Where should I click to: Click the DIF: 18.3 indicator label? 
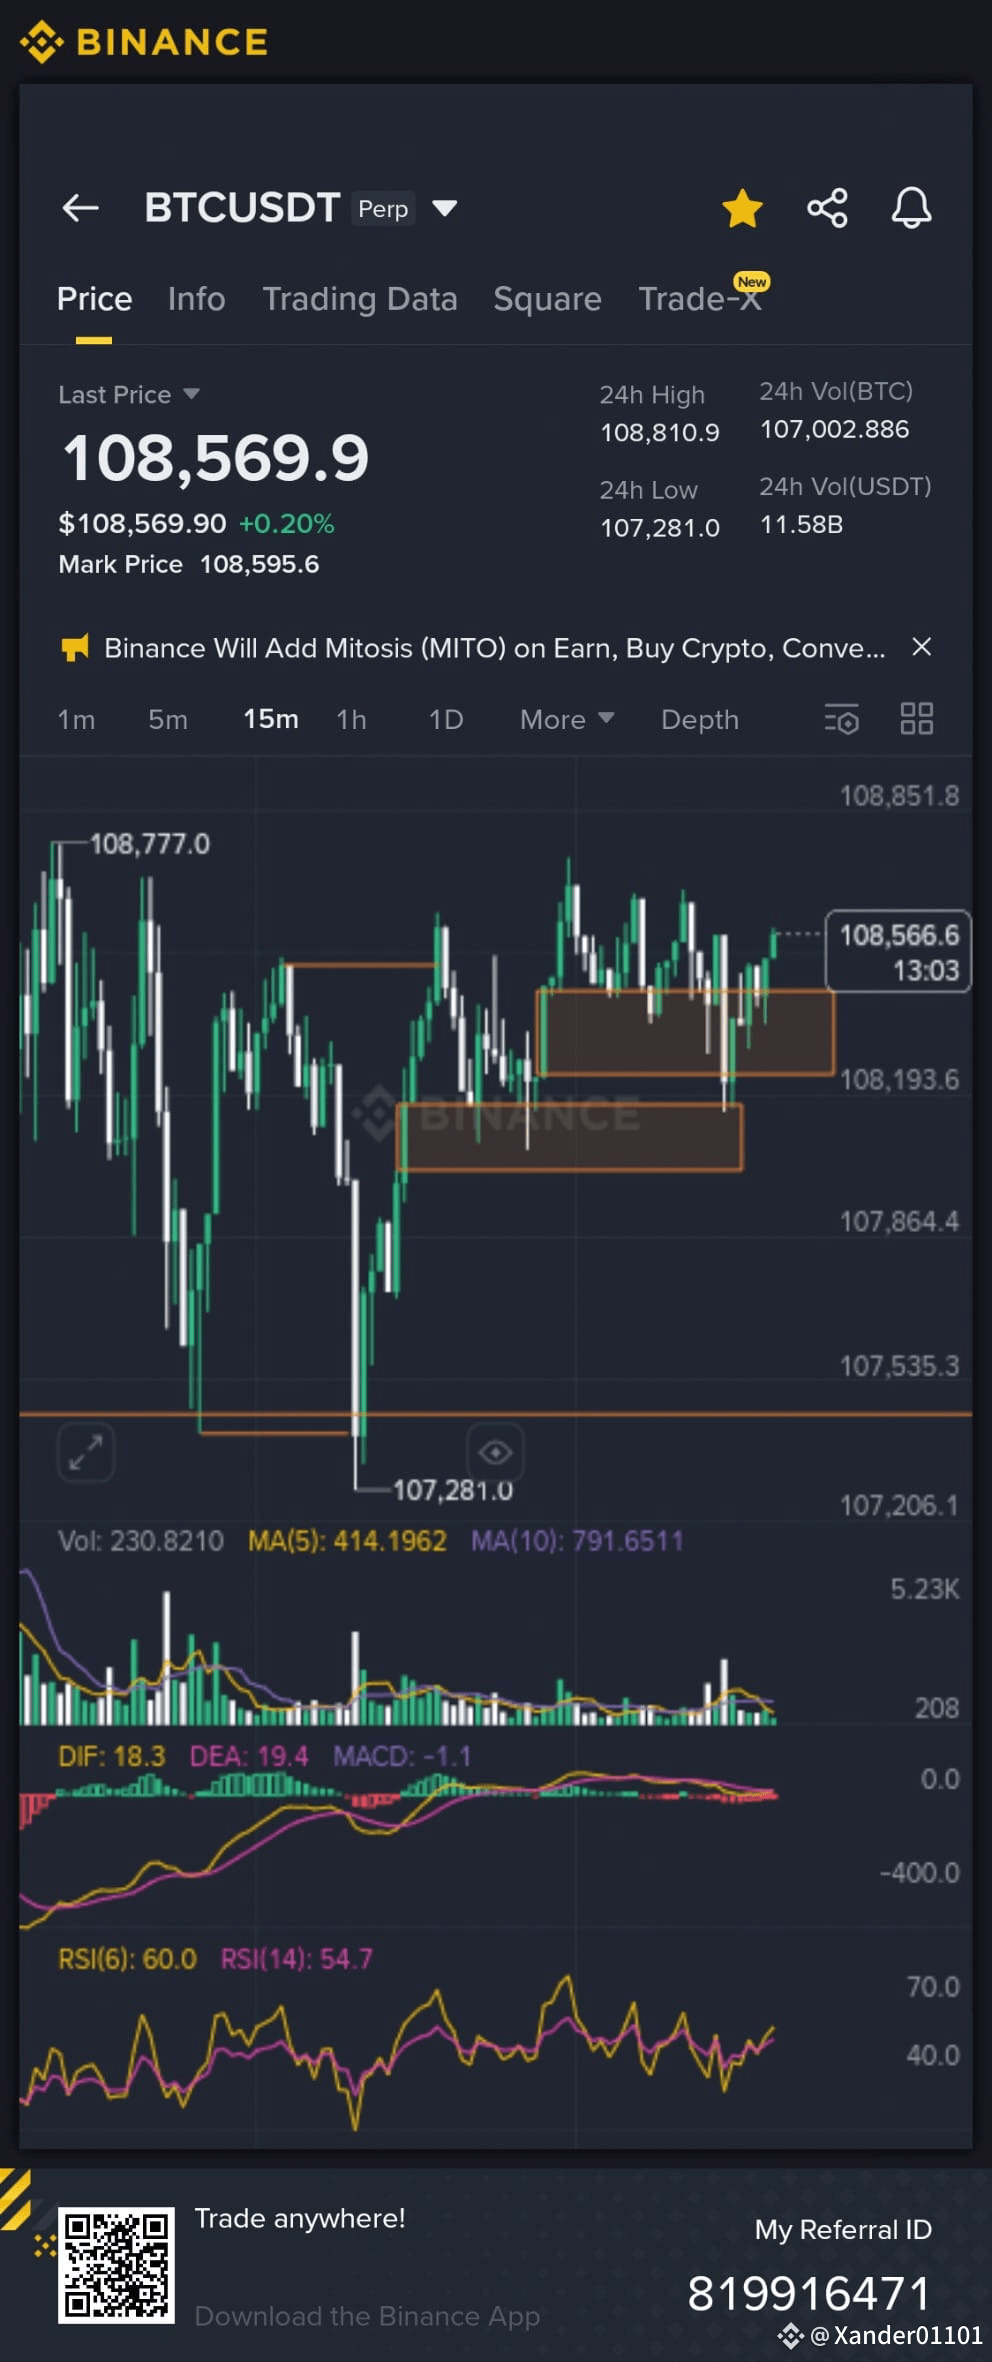pos(111,1756)
